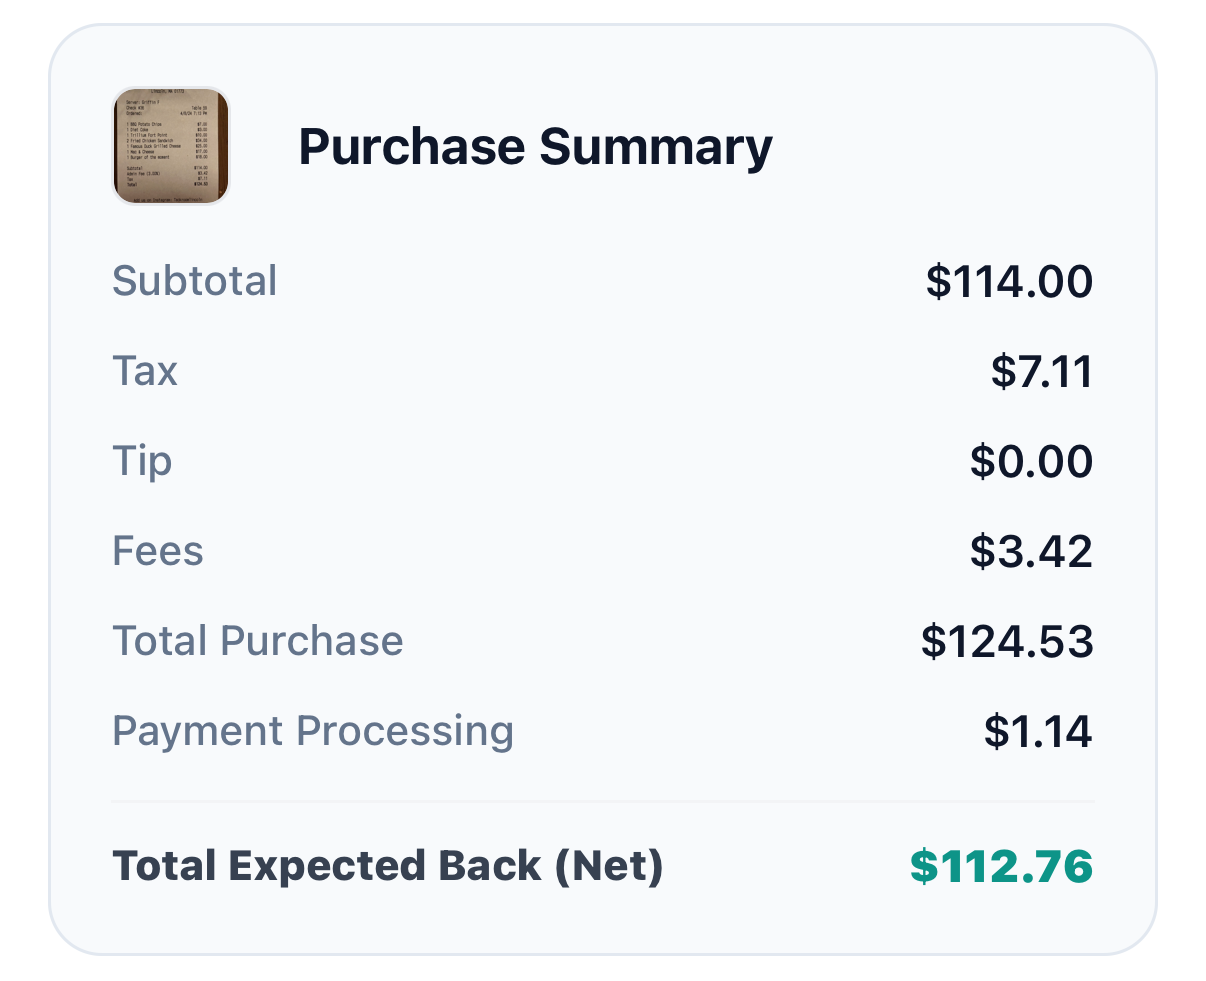Screen dimensions: 1206x981
Task: Click the Tip label
Action: coord(142,461)
